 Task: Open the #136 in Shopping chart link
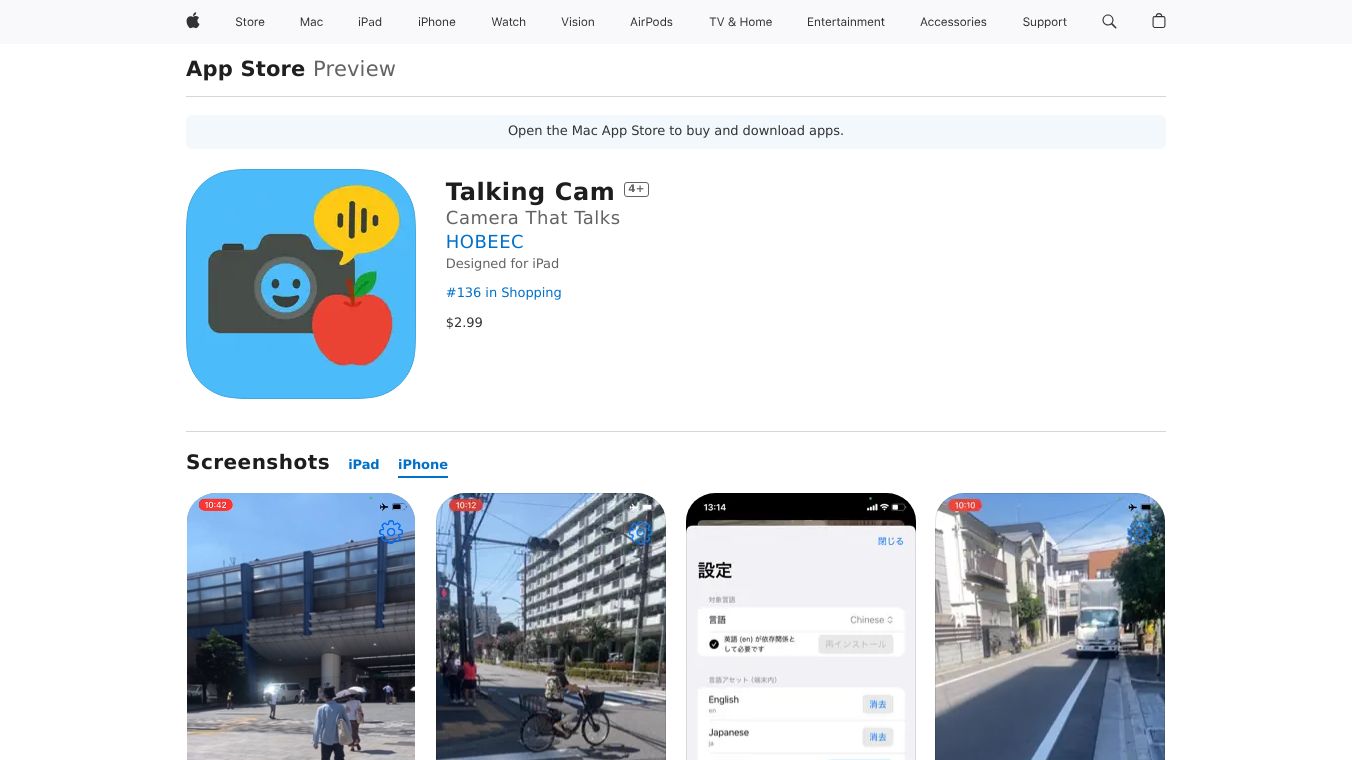click(504, 292)
